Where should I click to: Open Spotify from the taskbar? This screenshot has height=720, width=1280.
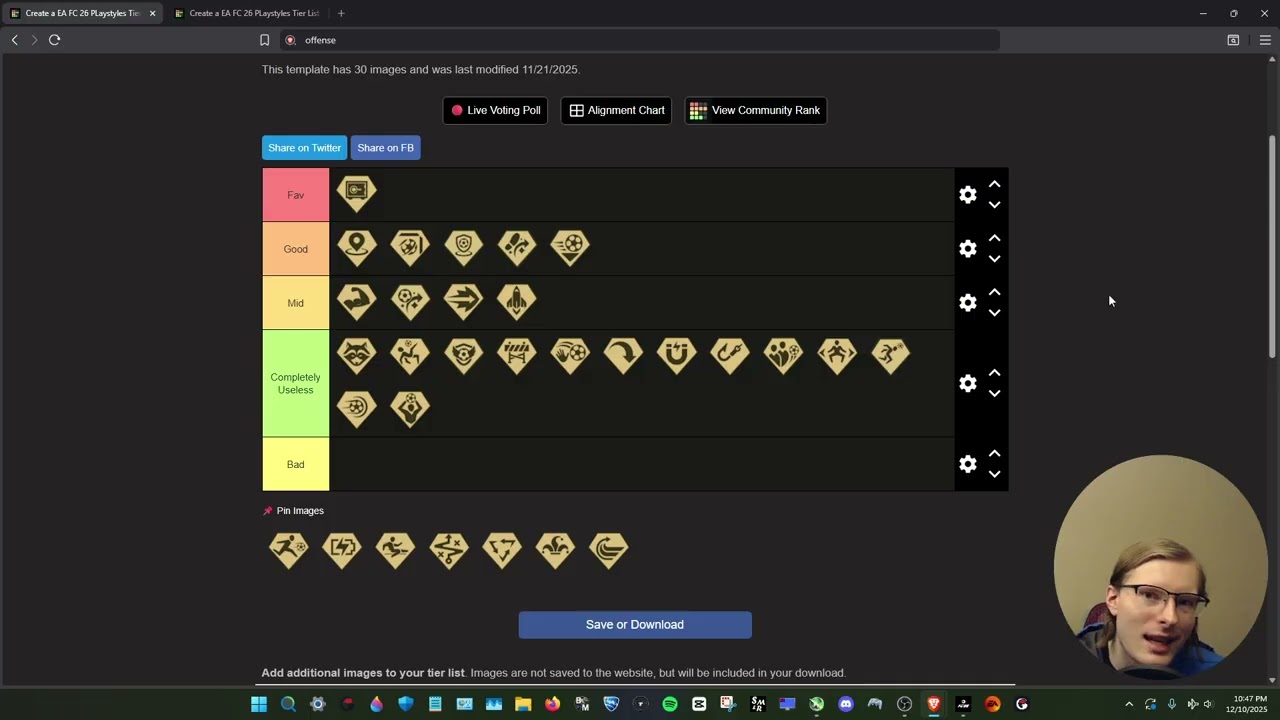[670, 704]
